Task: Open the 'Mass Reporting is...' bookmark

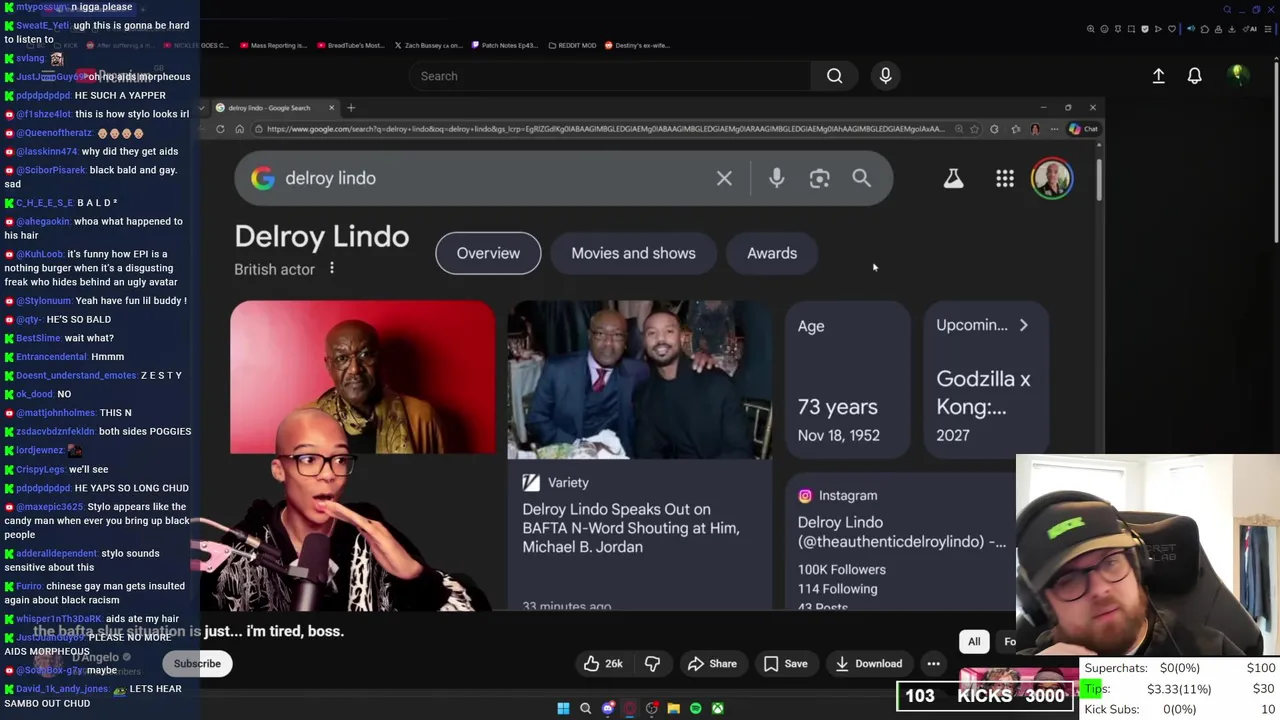Action: tap(272, 45)
